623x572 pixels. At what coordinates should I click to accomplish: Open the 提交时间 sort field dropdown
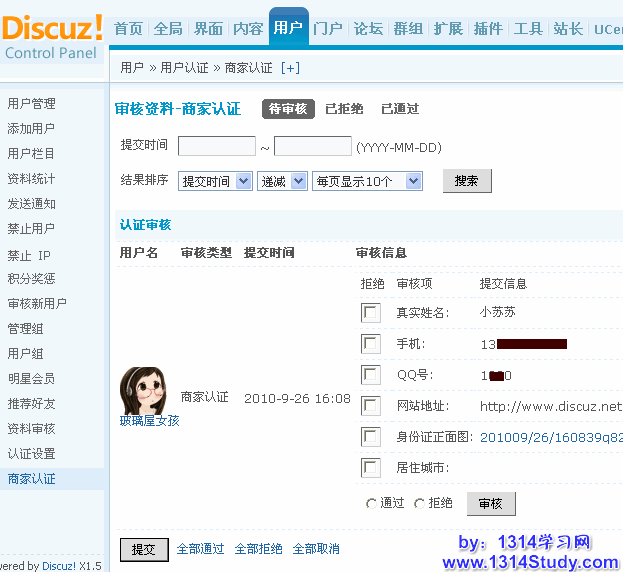(215, 181)
